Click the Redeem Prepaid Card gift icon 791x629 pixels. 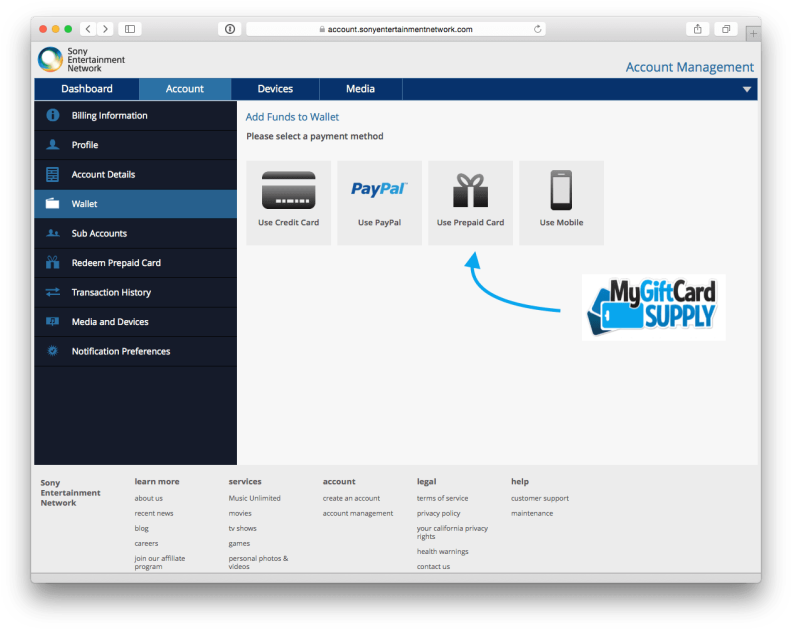pos(52,262)
